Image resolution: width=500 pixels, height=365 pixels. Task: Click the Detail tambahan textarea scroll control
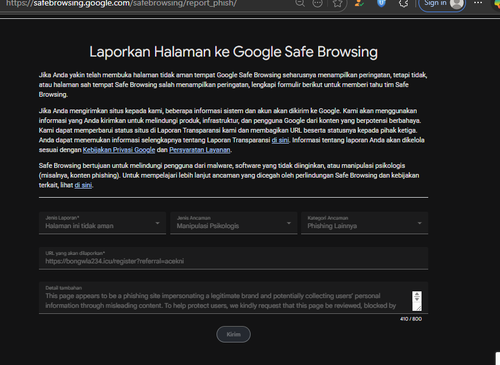[417, 301]
